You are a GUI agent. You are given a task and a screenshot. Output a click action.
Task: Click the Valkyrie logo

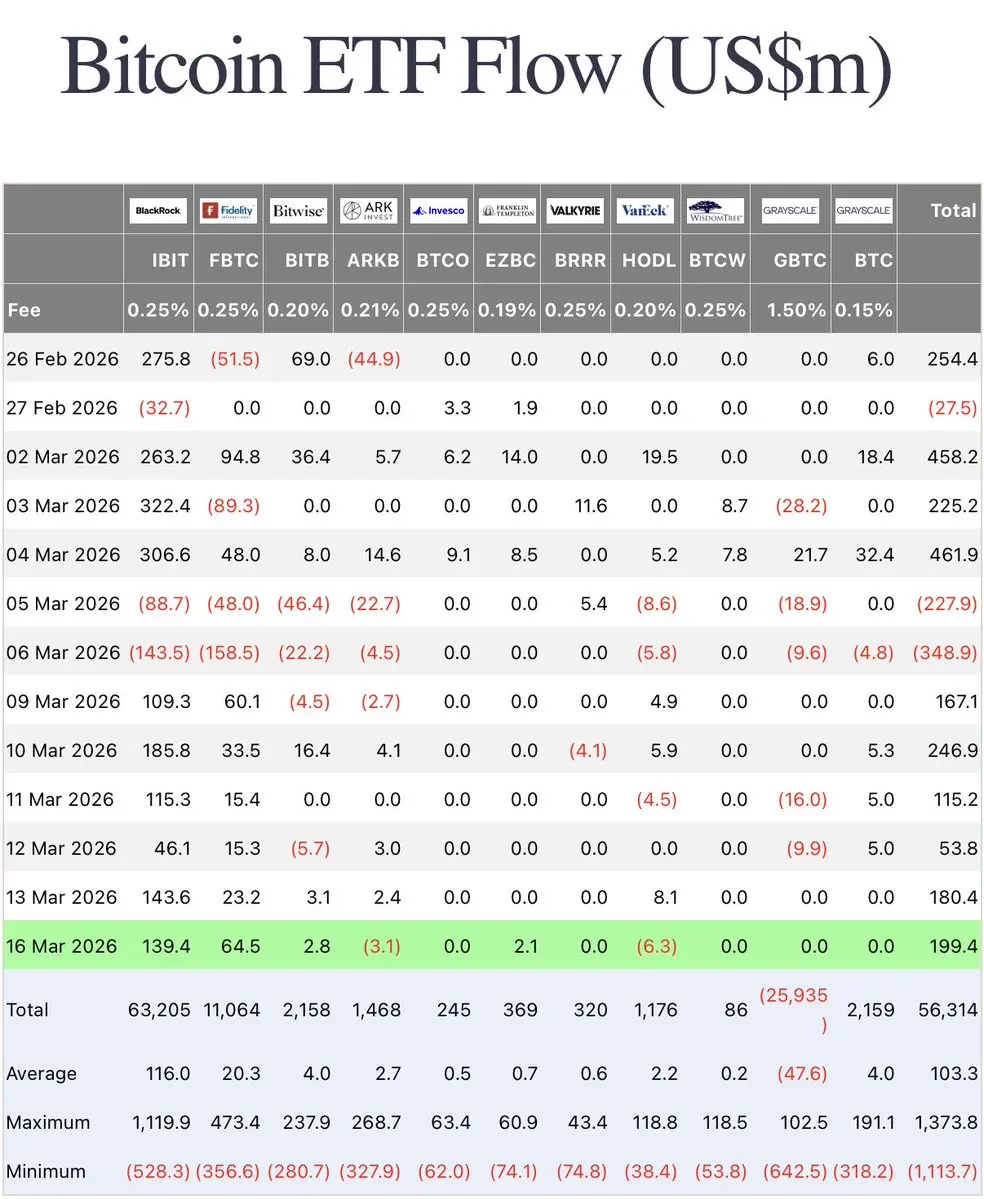click(x=575, y=210)
